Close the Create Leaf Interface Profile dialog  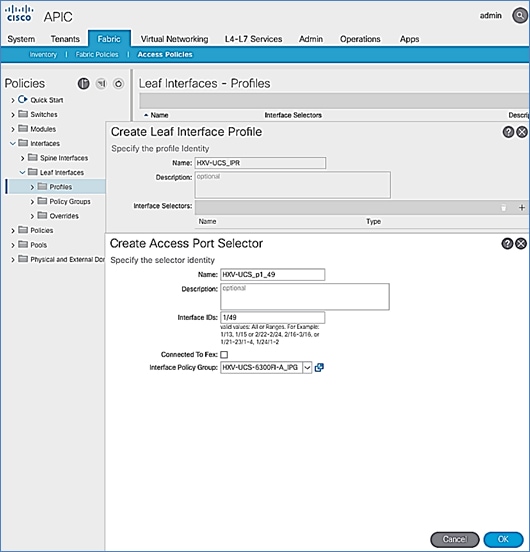[522, 132]
